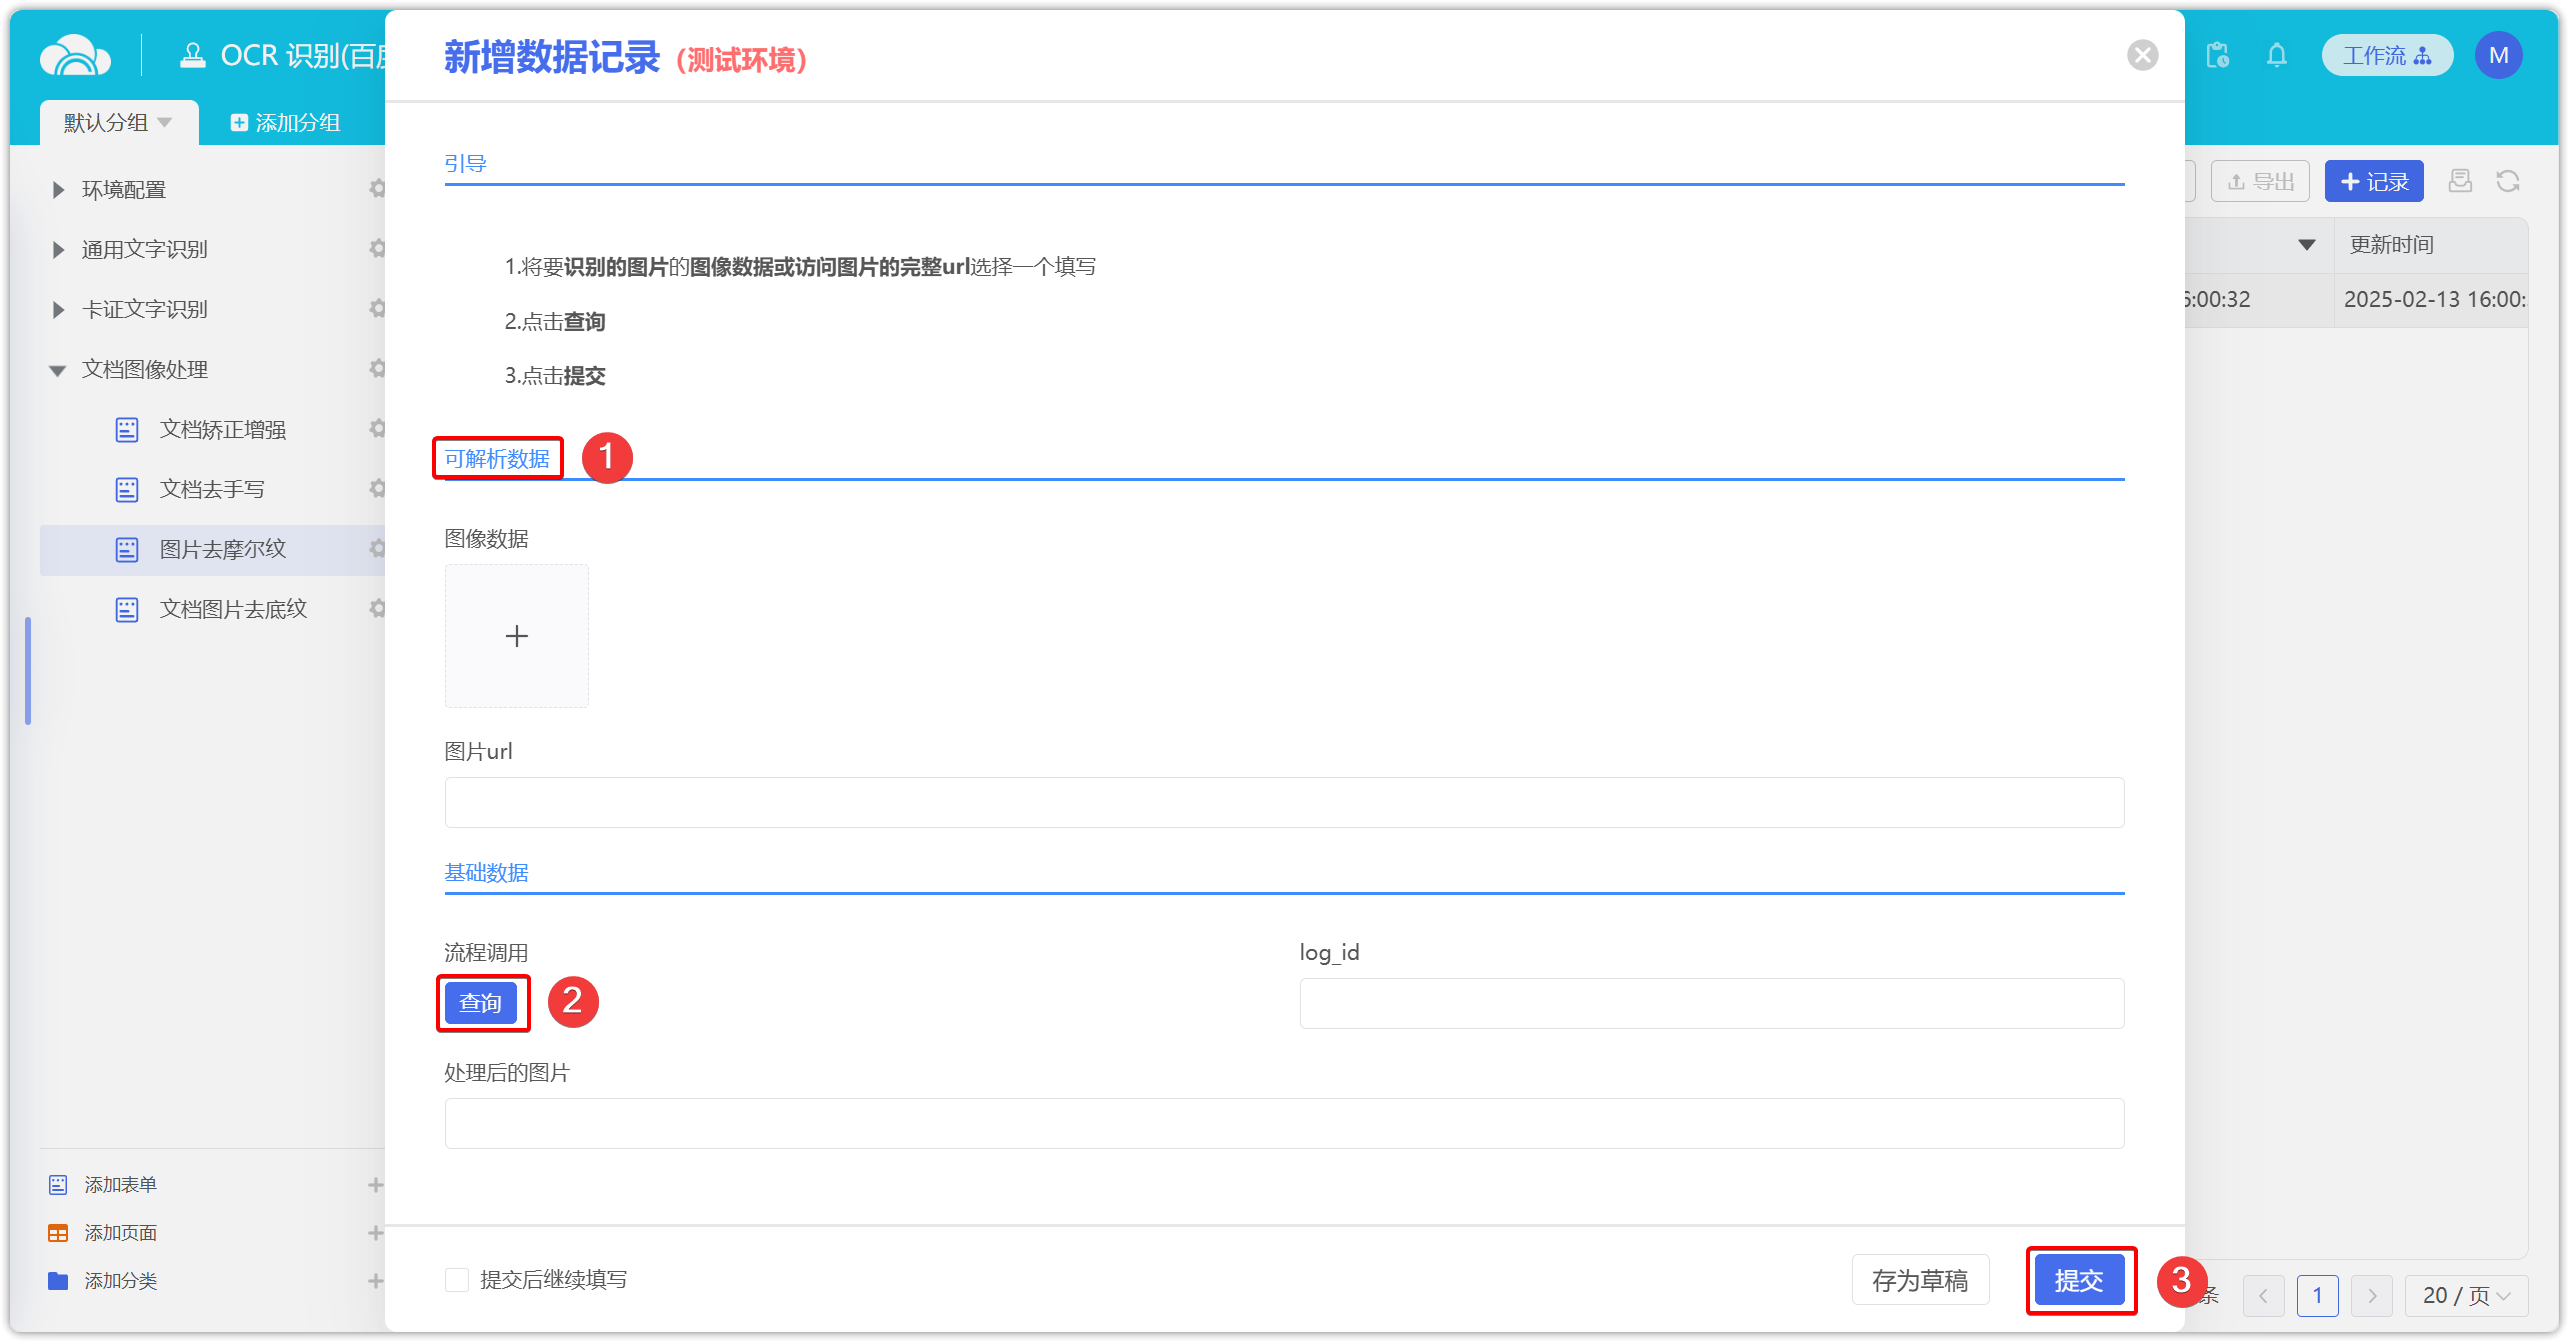Open the M user avatar menu

[2498, 55]
